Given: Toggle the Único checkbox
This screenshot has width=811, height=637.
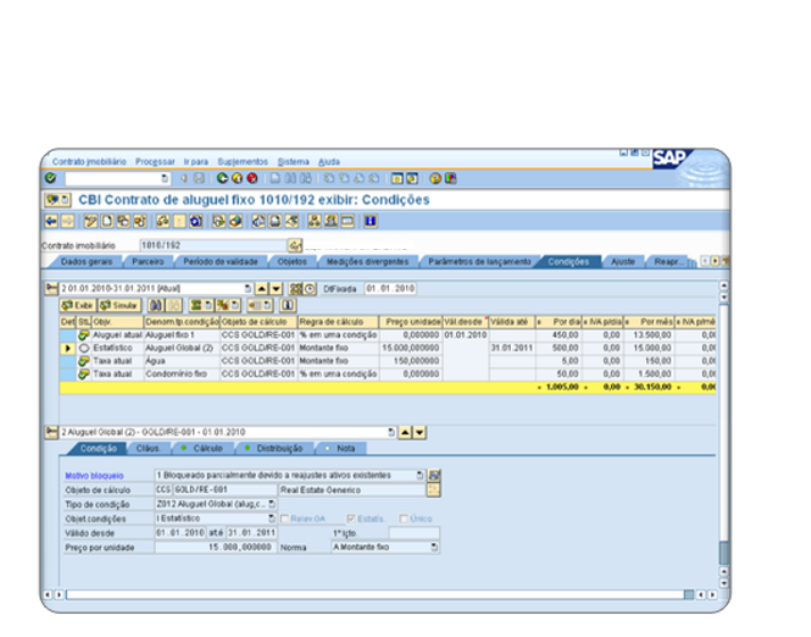Looking at the screenshot, I should point(404,519).
